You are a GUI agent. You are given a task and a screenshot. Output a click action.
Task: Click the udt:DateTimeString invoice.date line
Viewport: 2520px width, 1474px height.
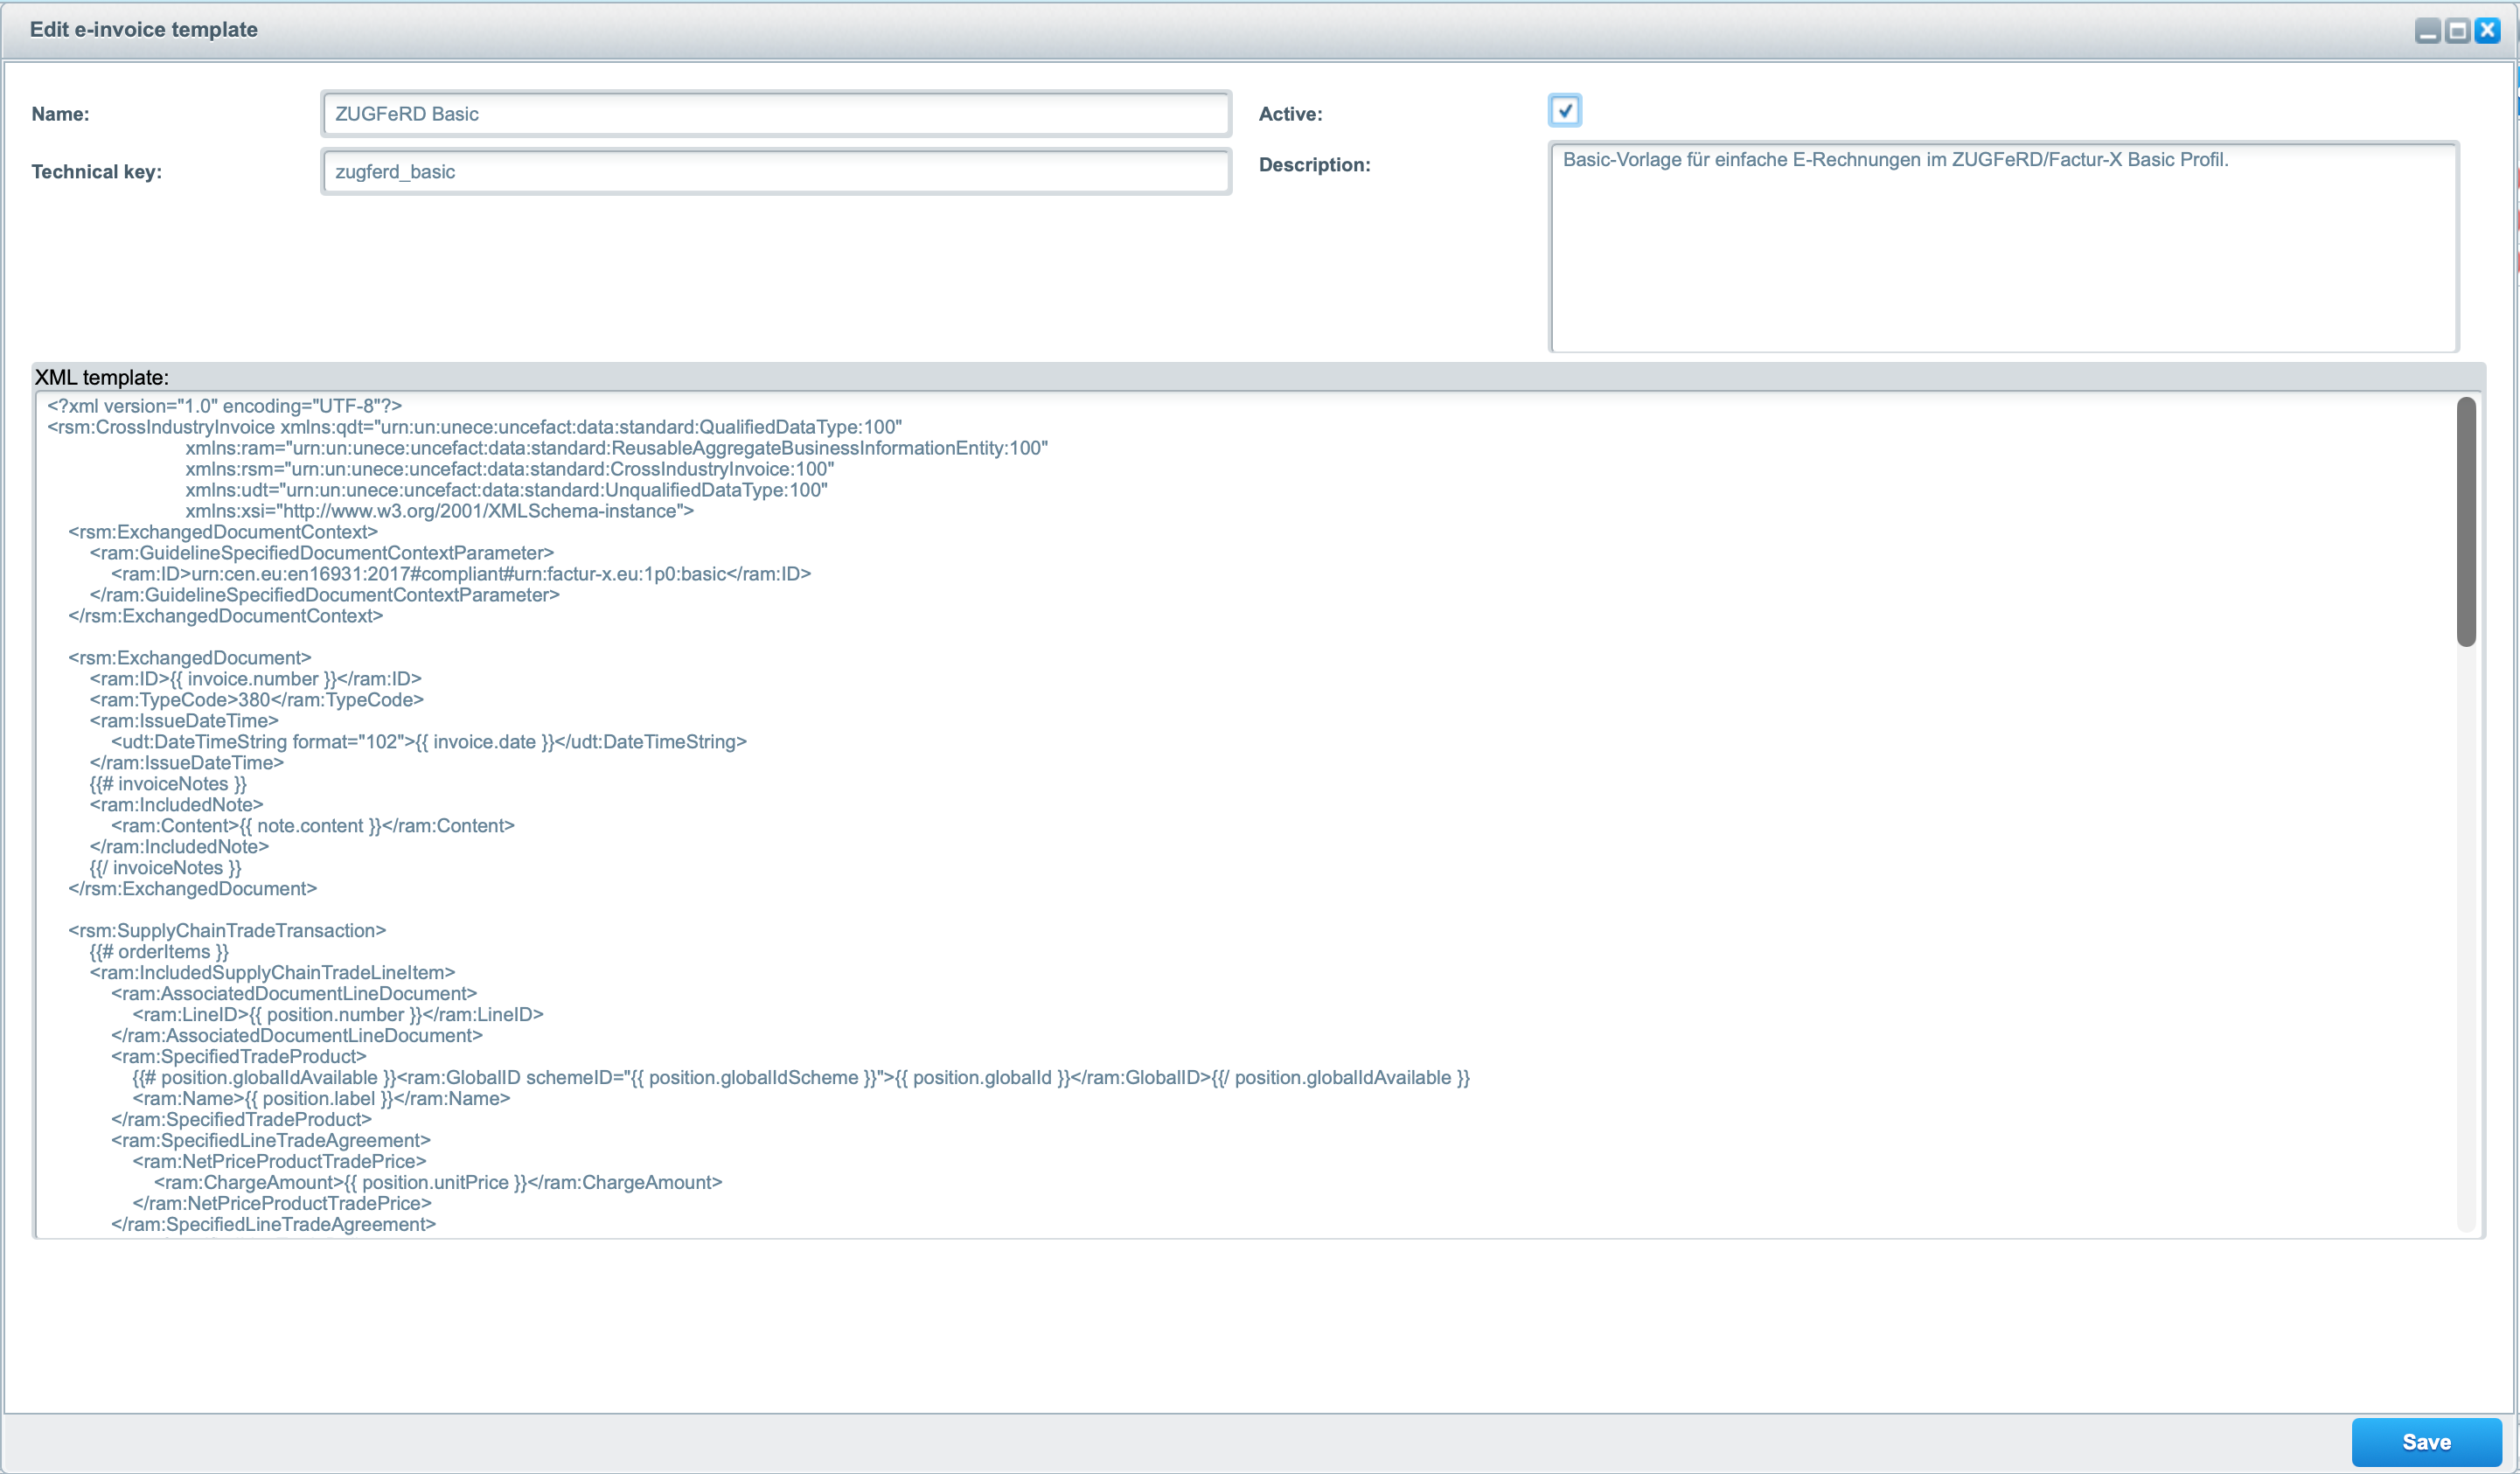tap(429, 742)
